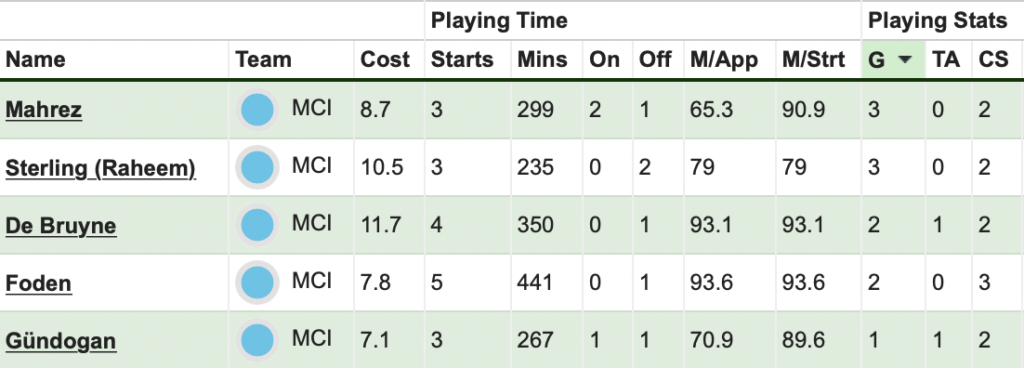Click Mahrez's Man City team badge icon
This screenshot has width=1024, height=368.
[257, 110]
